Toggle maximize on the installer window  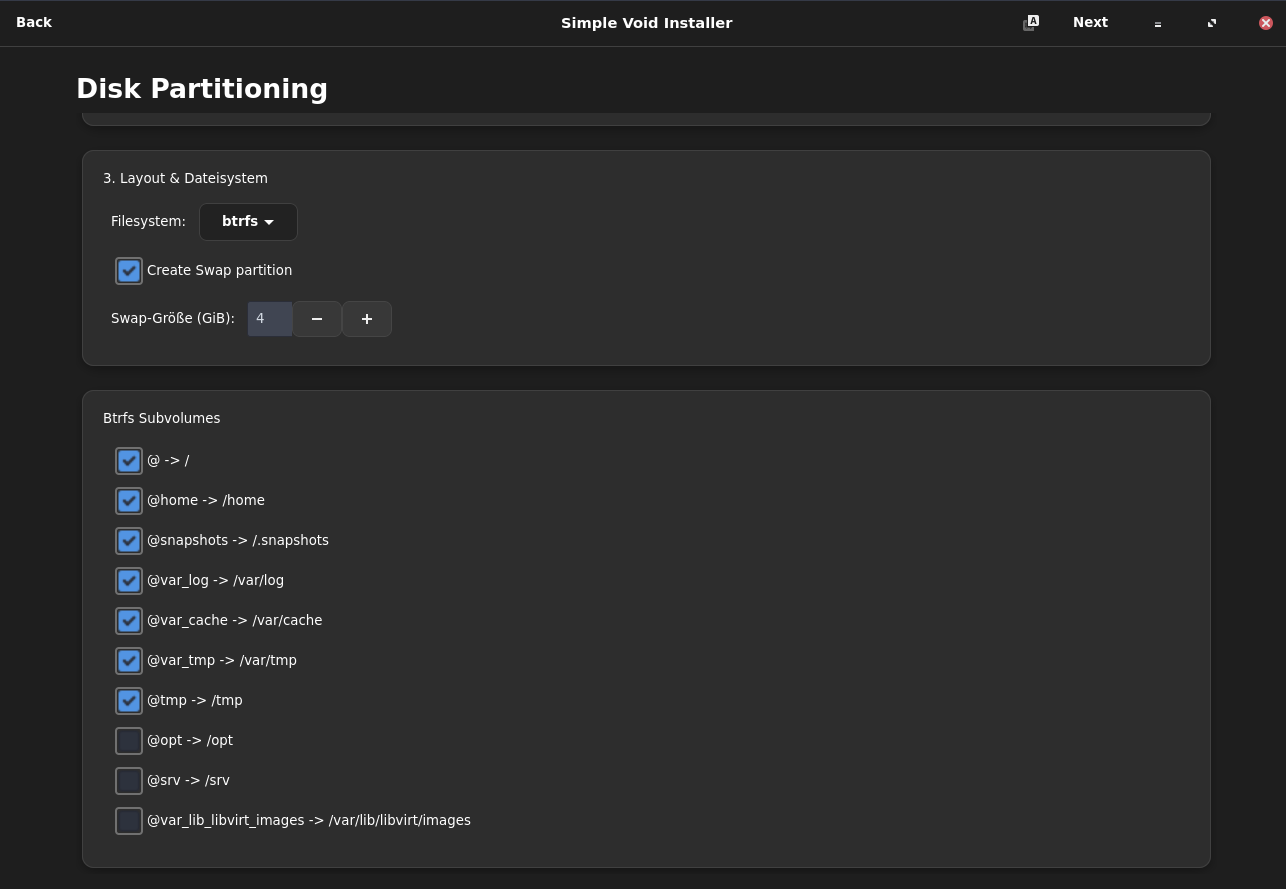tap(1212, 23)
